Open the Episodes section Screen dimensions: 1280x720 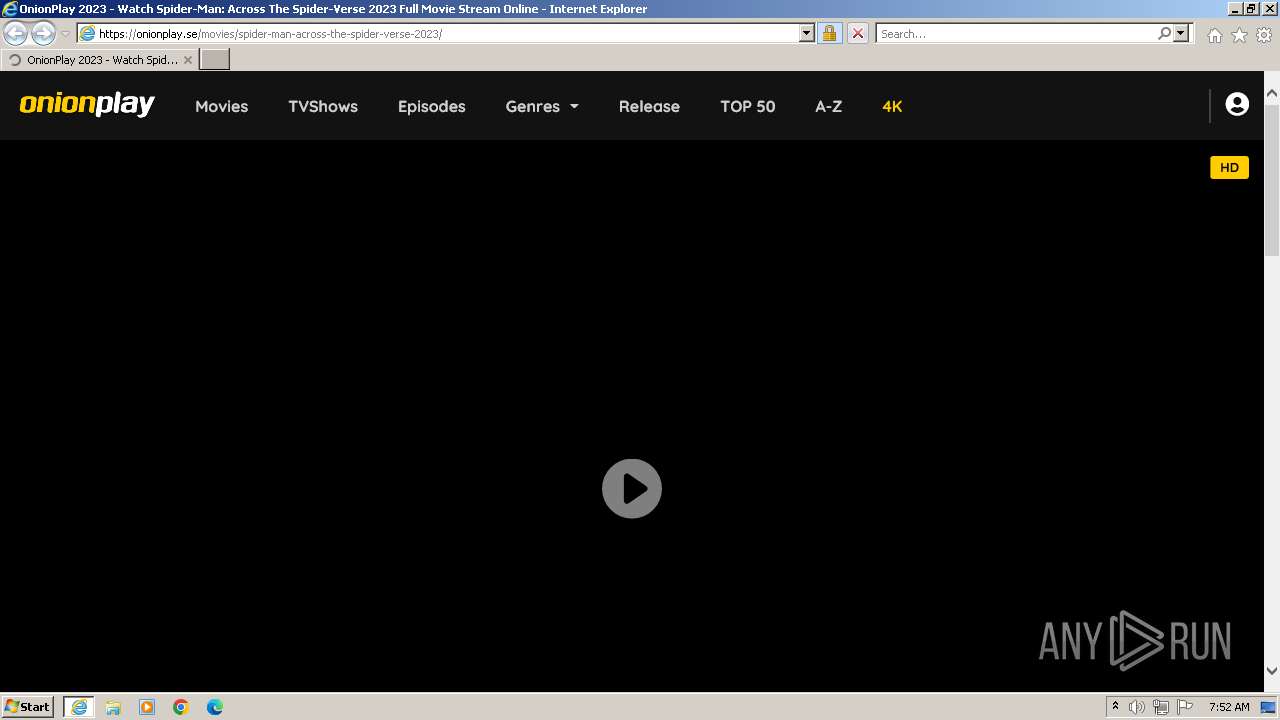(431, 106)
